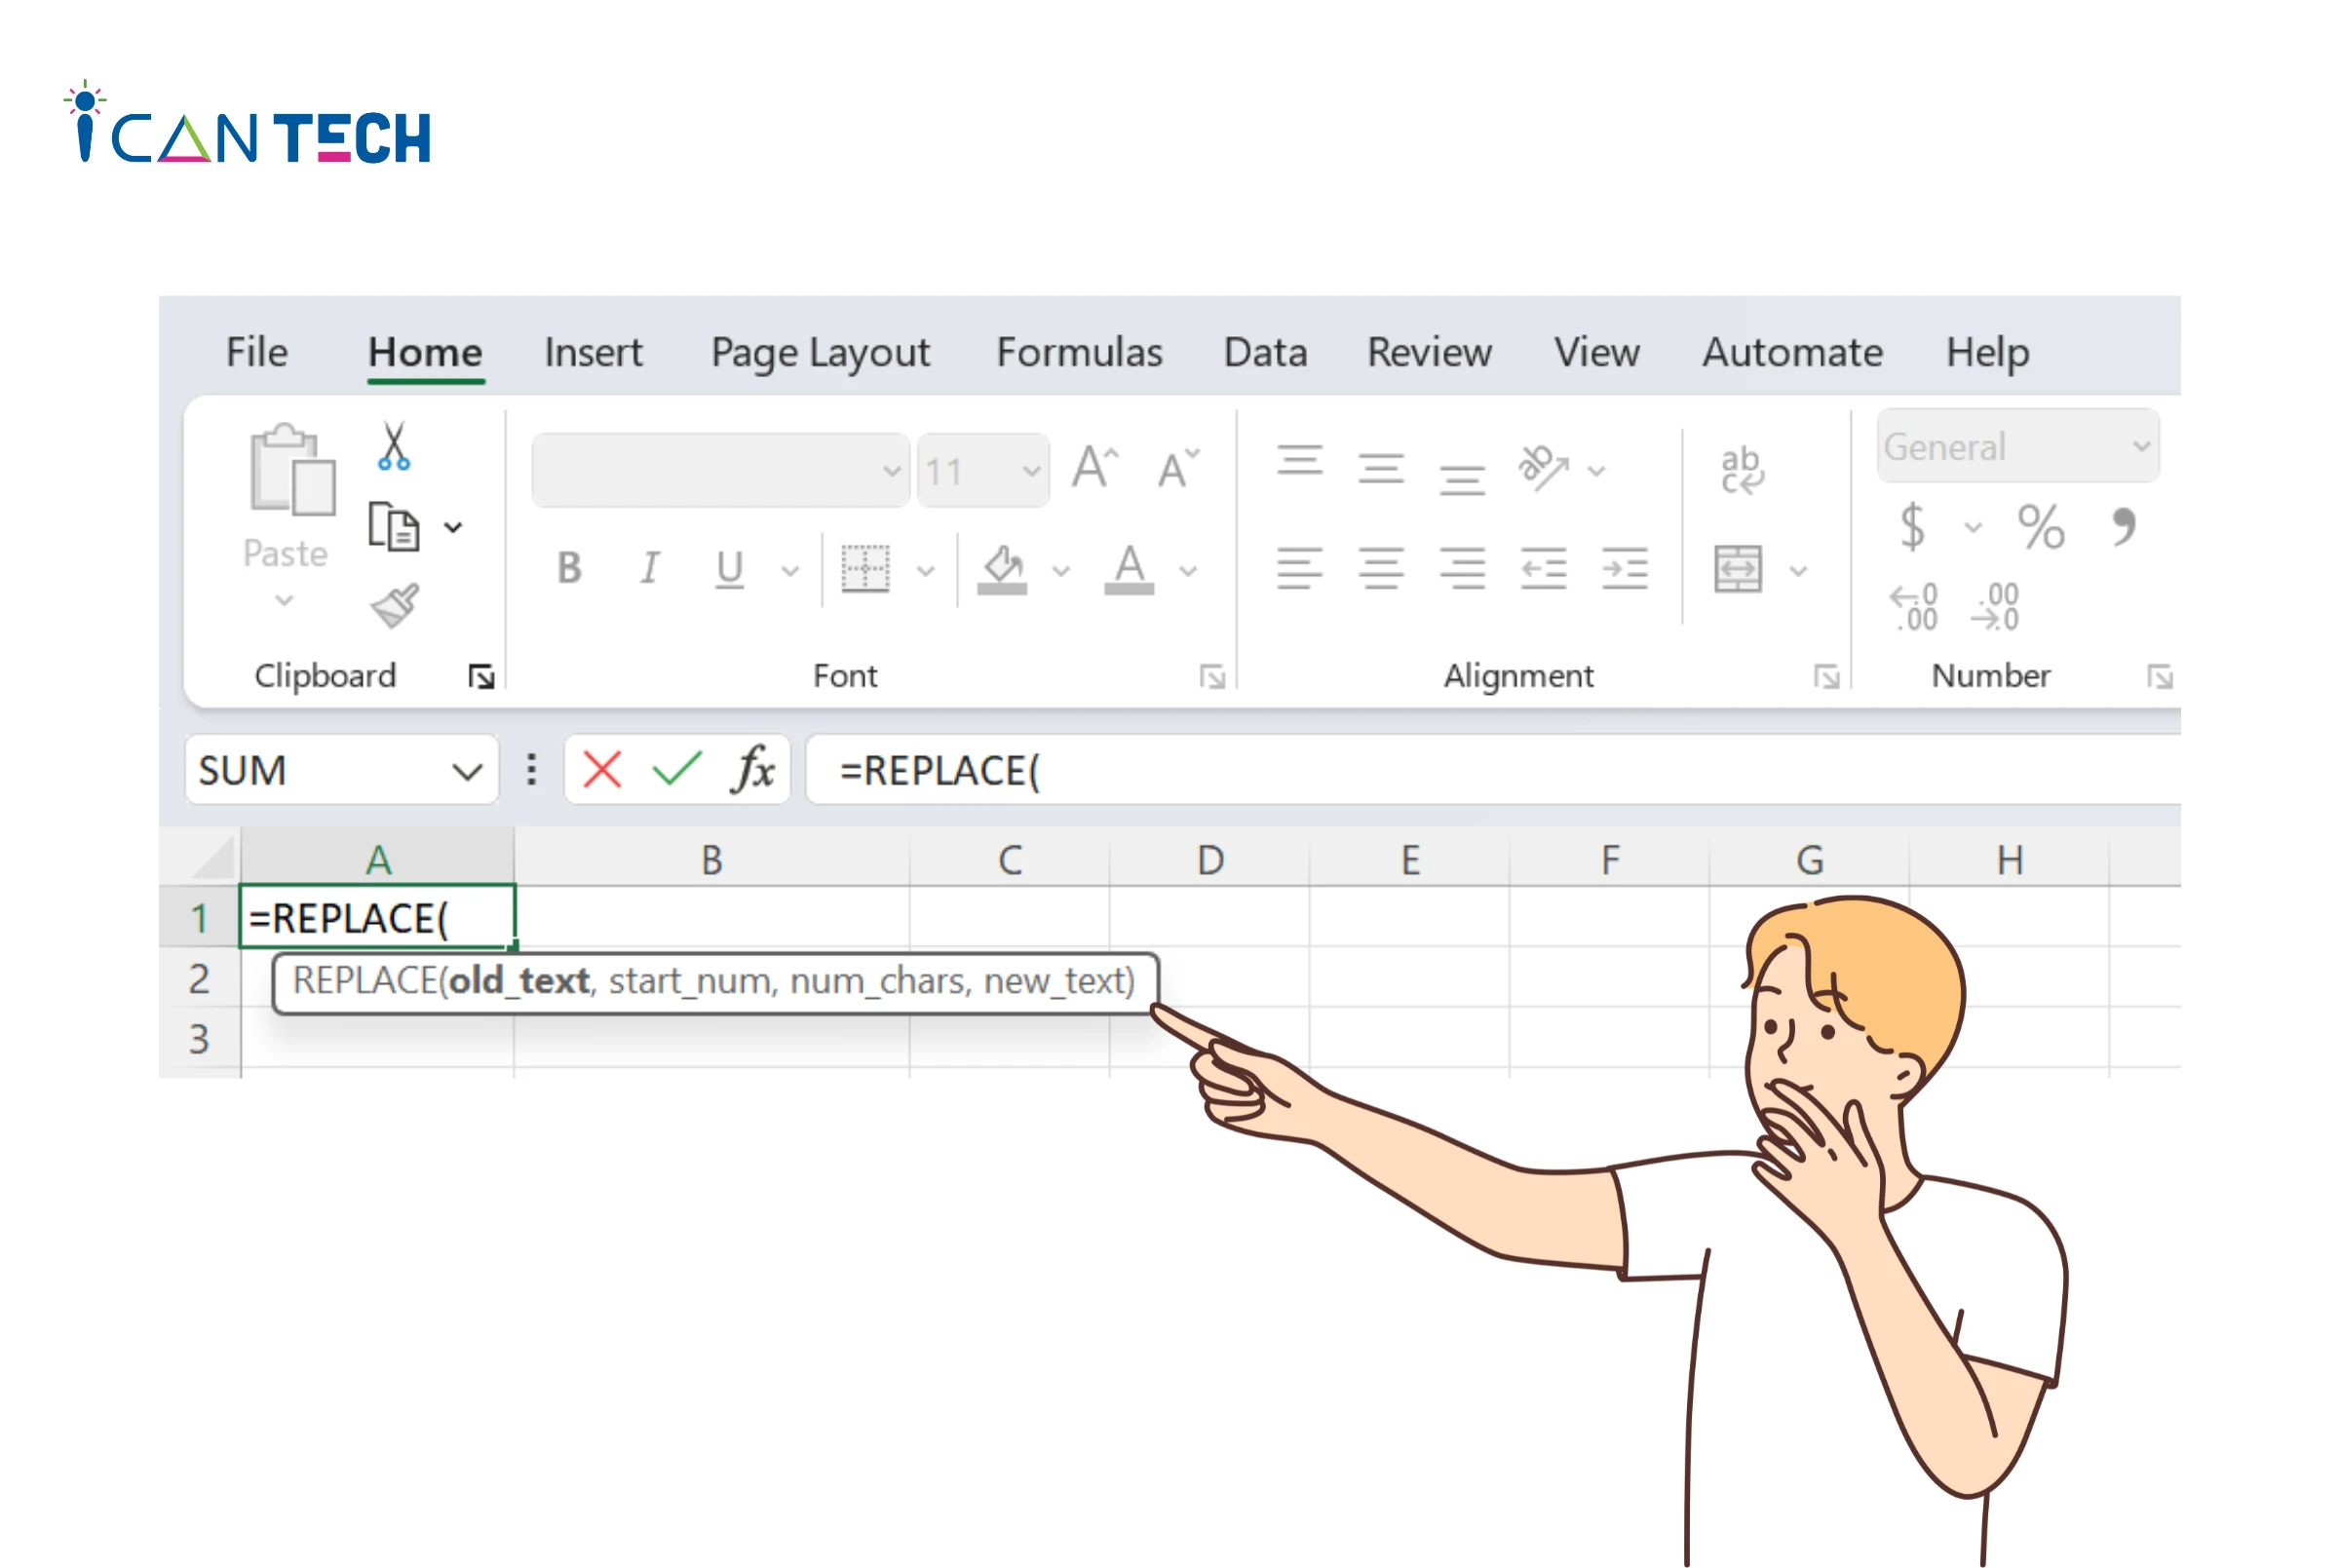Expand the Underline style dropdown

click(x=790, y=571)
